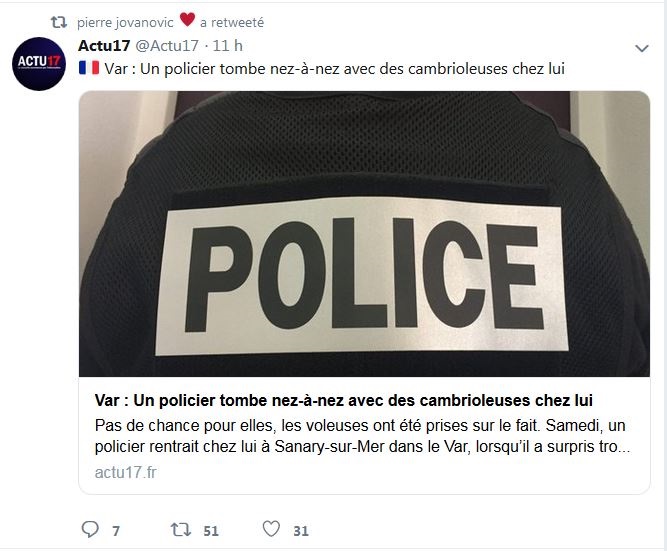Open the actu17.fr domain link
This screenshot has width=667, height=551.
(x=125, y=472)
